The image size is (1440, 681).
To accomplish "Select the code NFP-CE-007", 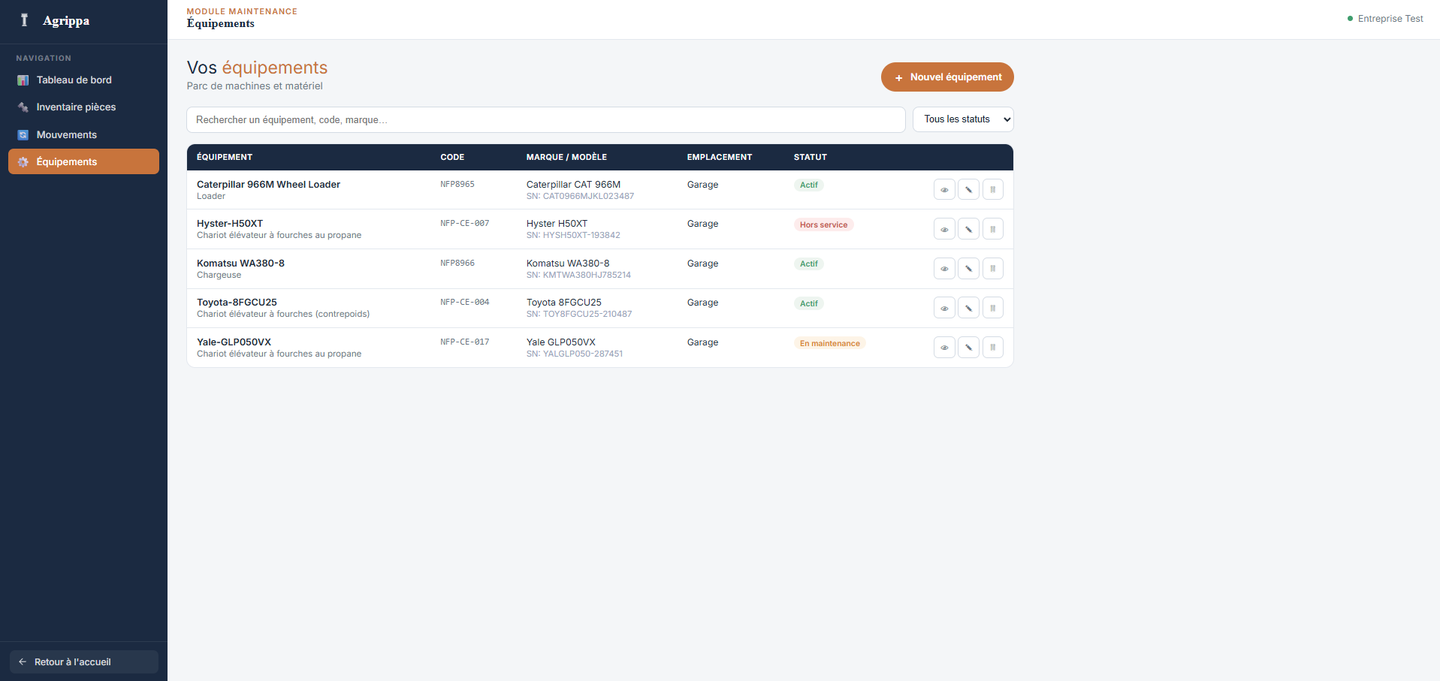I will coord(465,223).
